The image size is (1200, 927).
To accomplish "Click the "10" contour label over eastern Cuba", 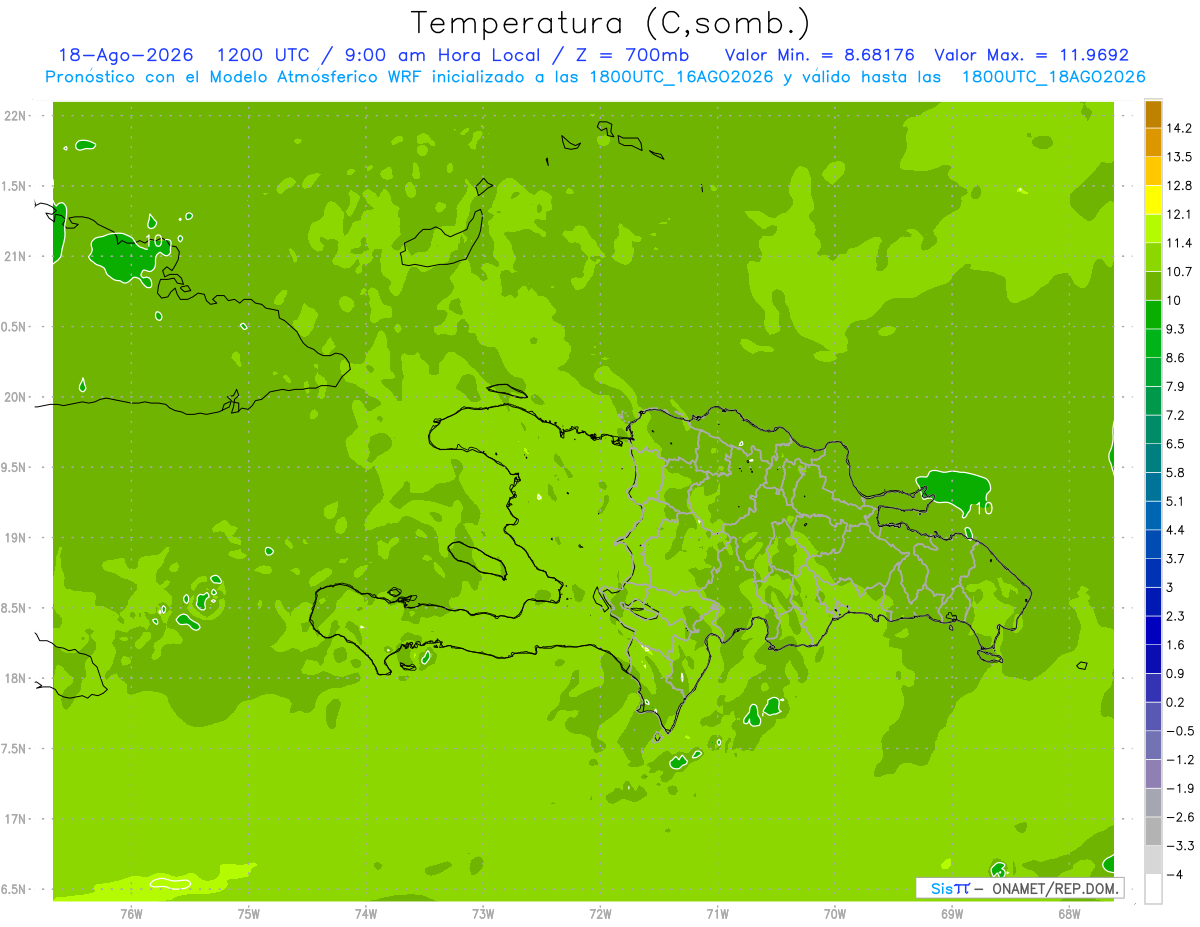I will click(155, 242).
